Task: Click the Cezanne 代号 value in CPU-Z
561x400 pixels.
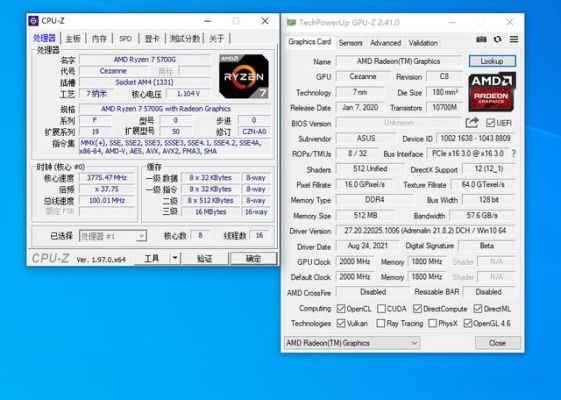Action: 113,71
